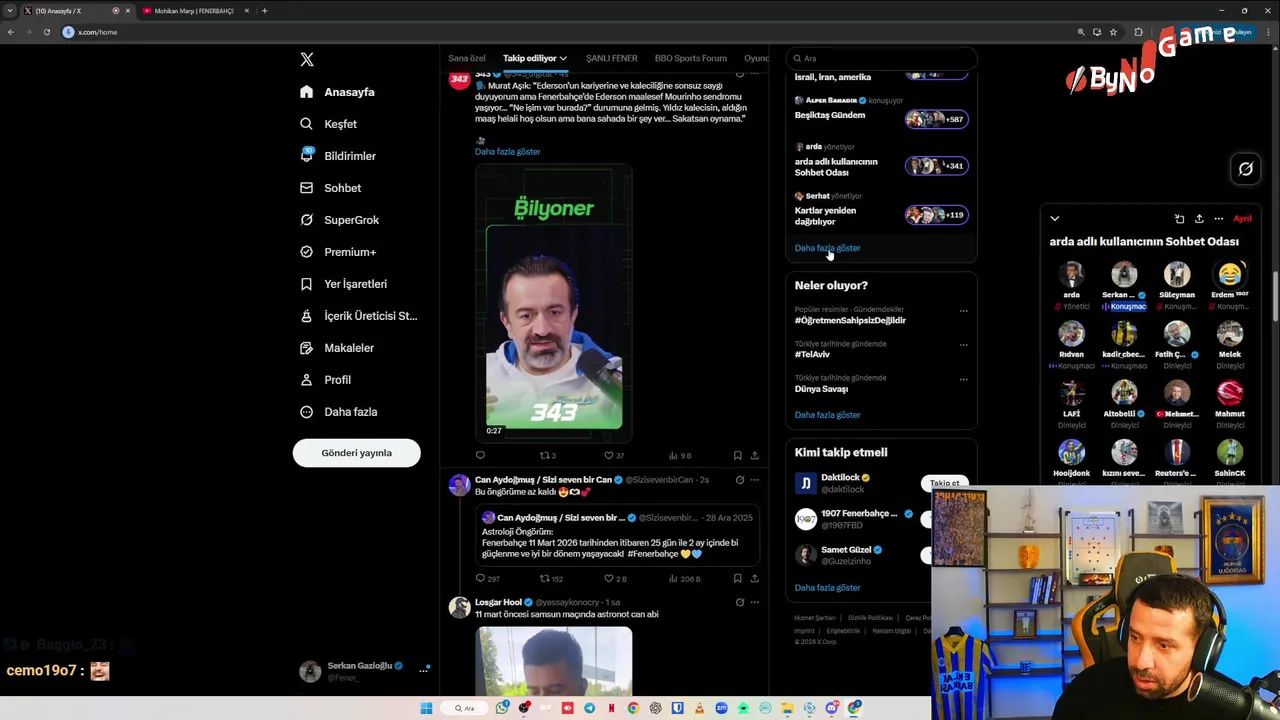The image size is (1280, 720).
Task: Switch to BBO Sports Forum tab
Action: click(690, 58)
